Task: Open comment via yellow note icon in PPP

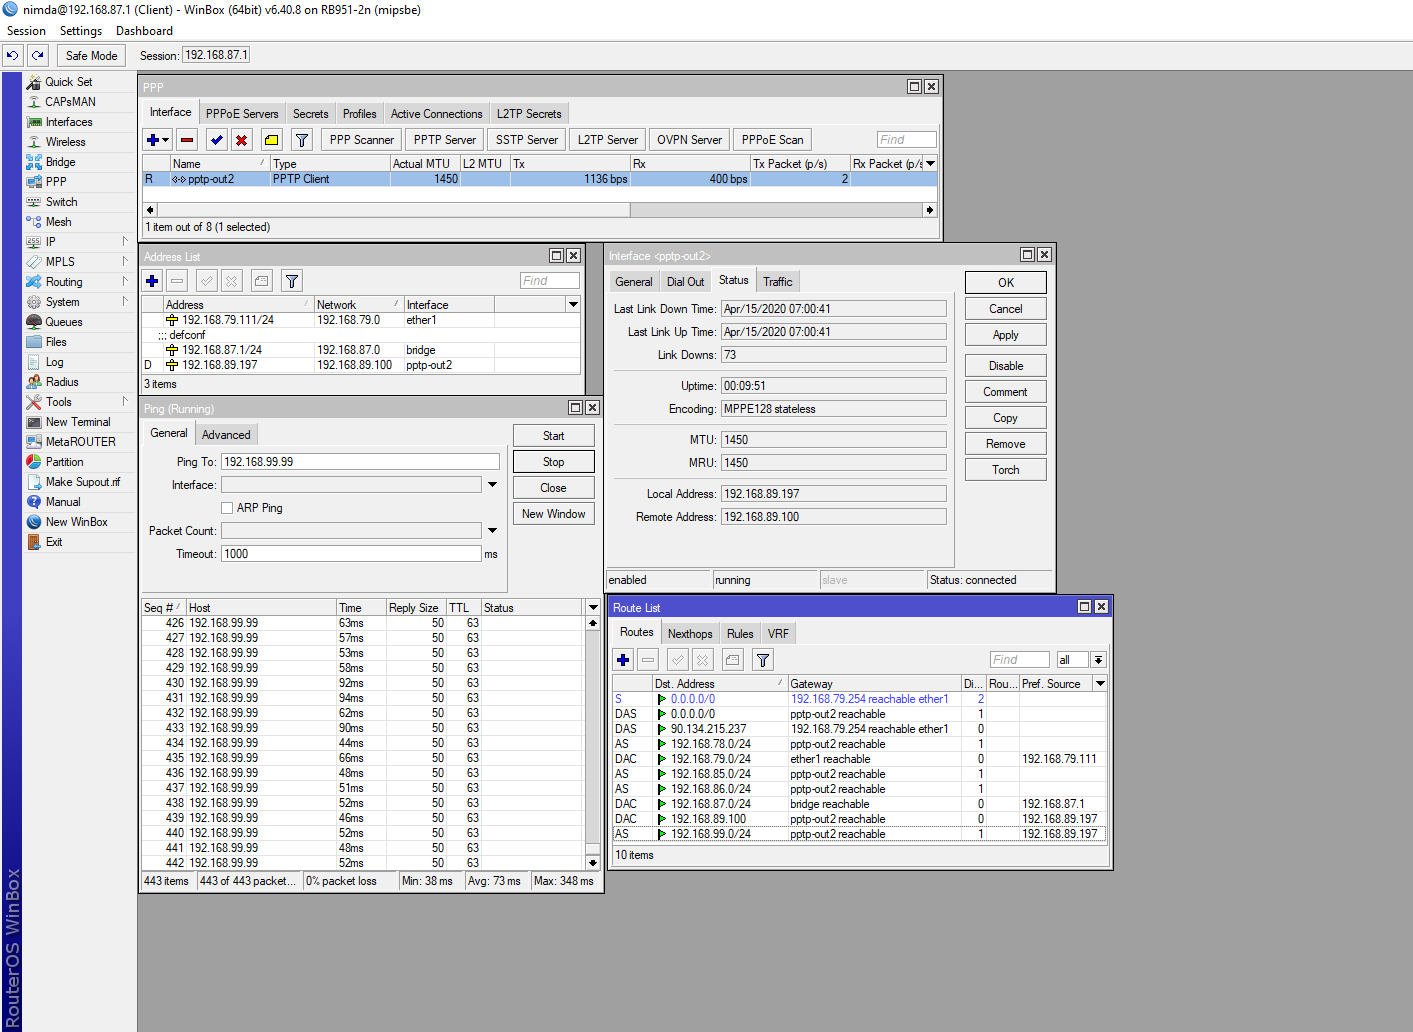Action: pyautogui.click(x=271, y=140)
